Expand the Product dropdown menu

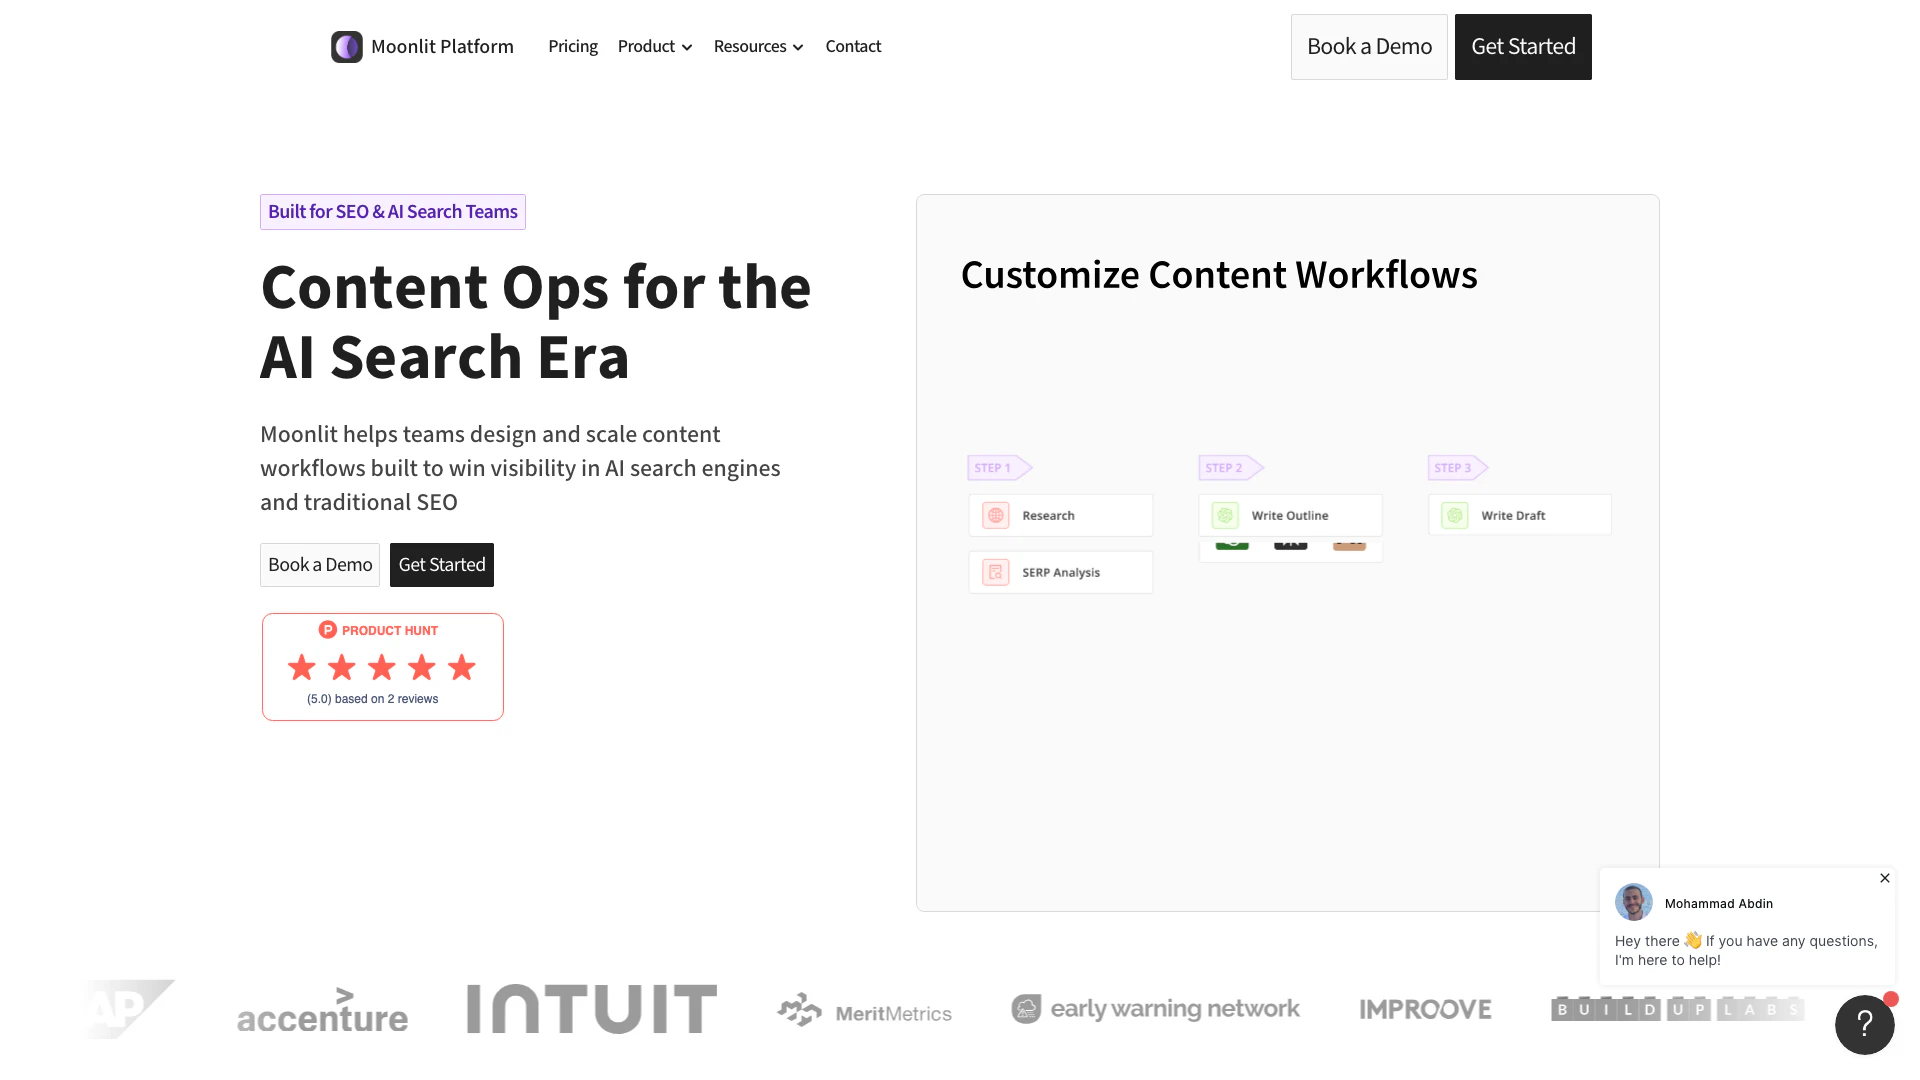pos(655,47)
